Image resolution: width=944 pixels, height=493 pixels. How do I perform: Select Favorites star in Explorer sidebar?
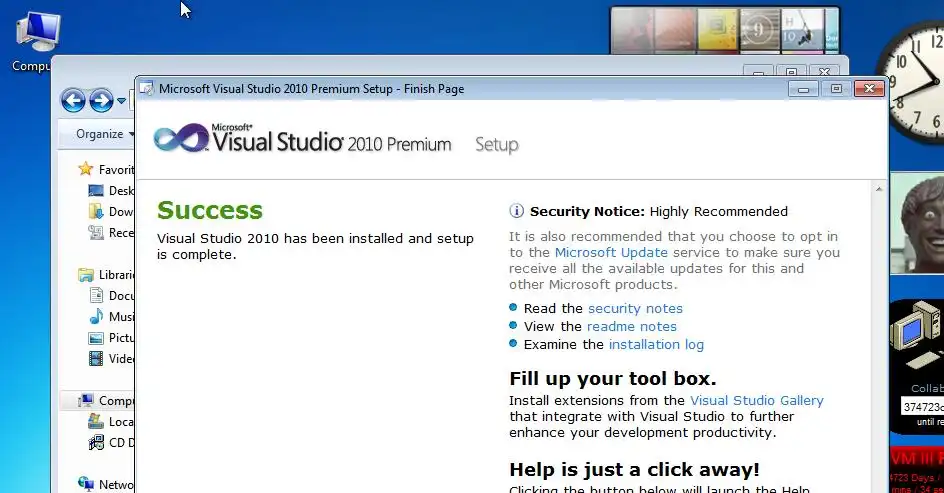pyautogui.click(x=85, y=169)
